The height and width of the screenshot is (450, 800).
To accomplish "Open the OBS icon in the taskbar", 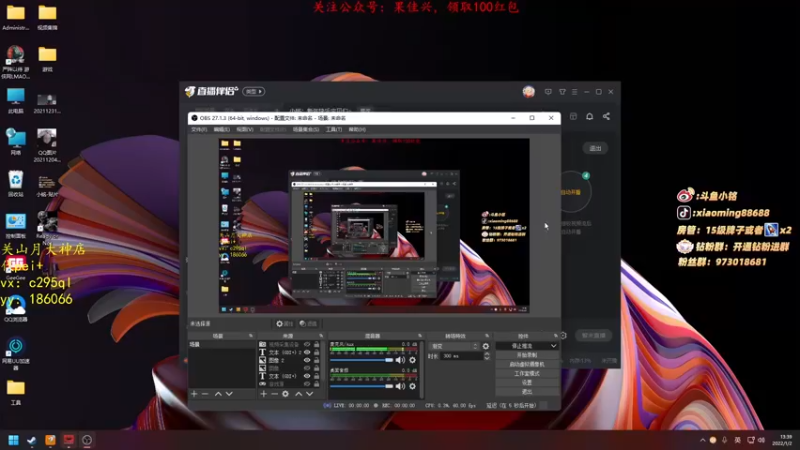I will (87, 440).
